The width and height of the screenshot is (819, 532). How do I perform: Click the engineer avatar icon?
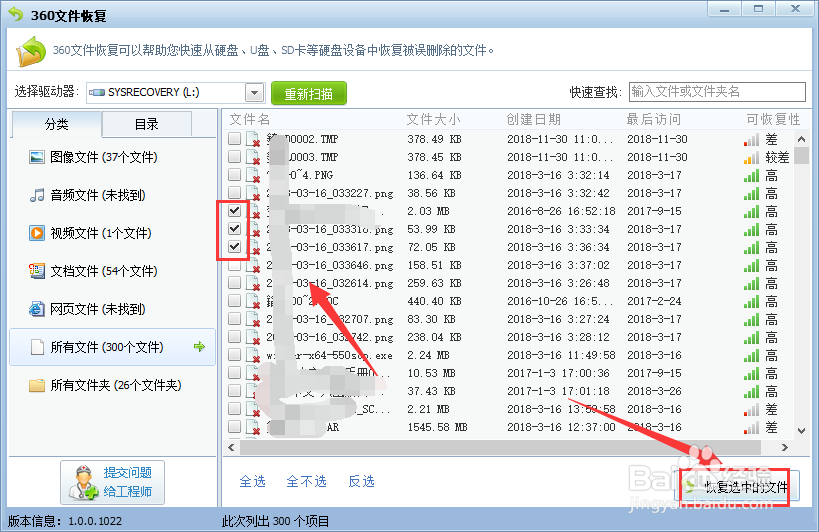(x=84, y=482)
